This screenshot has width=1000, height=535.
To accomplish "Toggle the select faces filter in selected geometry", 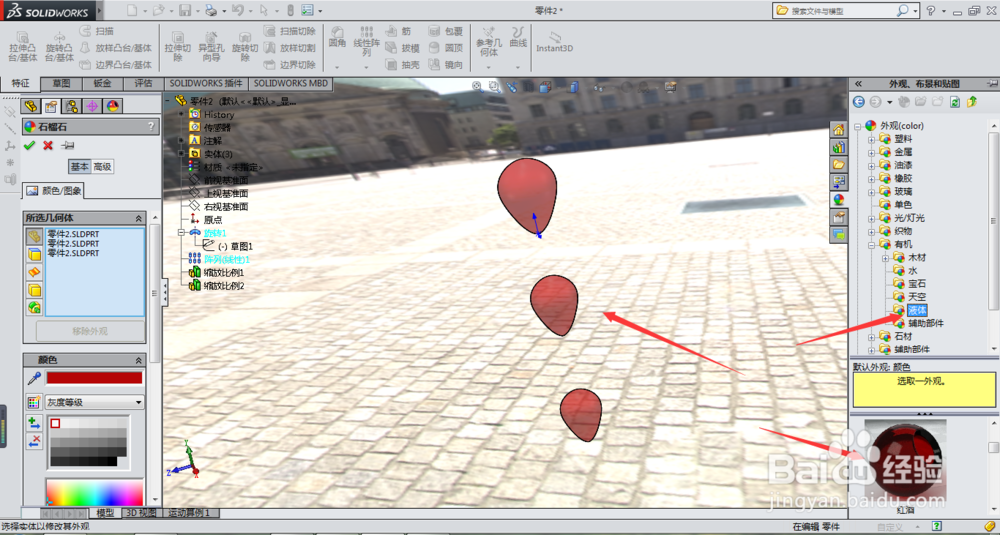I will (34, 255).
